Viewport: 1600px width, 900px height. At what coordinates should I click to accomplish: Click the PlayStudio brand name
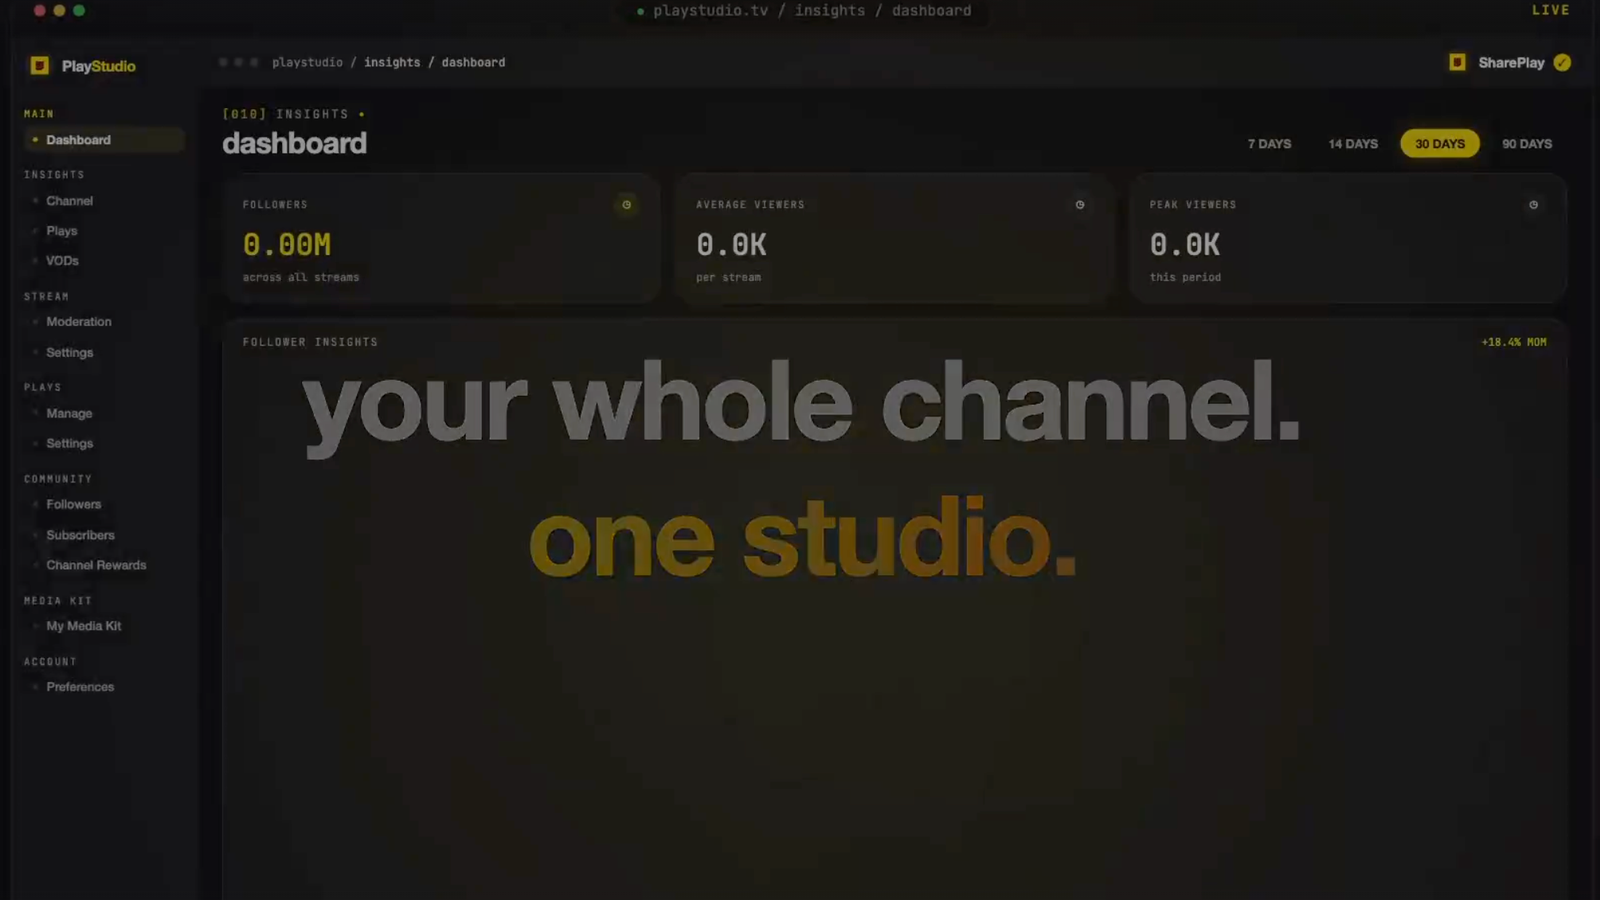click(x=98, y=66)
